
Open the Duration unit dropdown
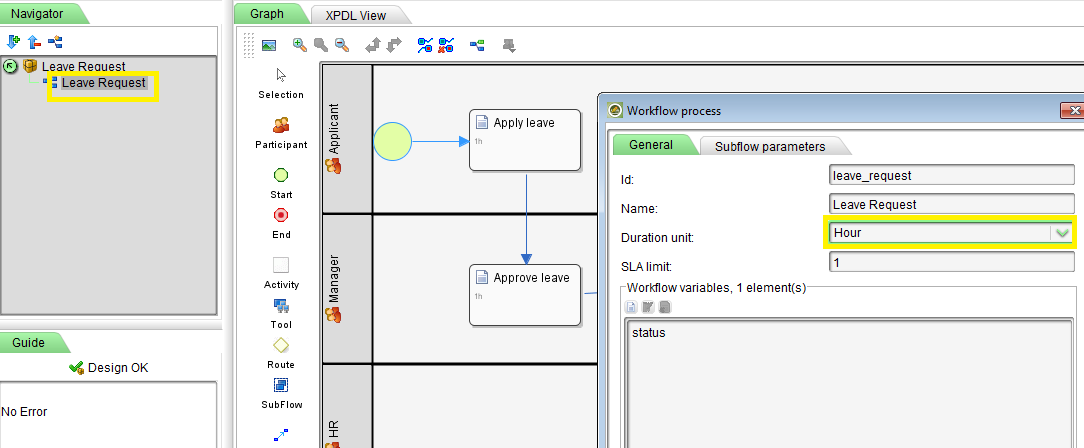(1062, 233)
